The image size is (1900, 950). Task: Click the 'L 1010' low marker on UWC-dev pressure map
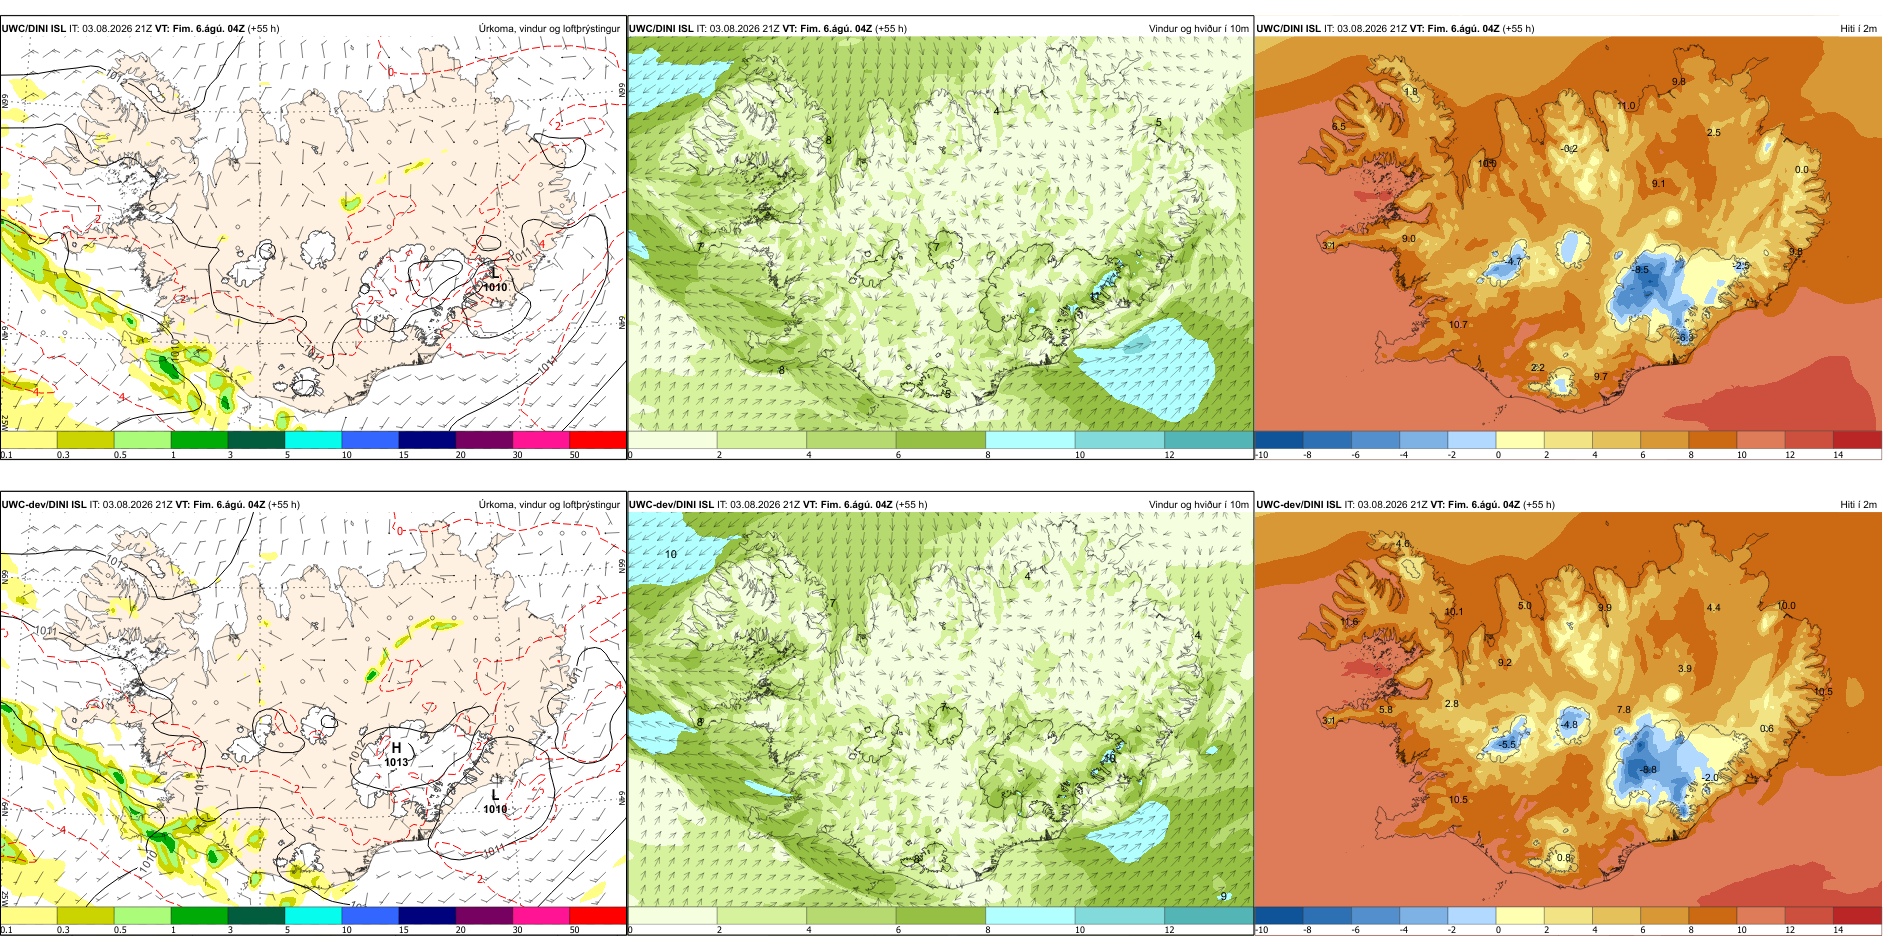tap(494, 802)
